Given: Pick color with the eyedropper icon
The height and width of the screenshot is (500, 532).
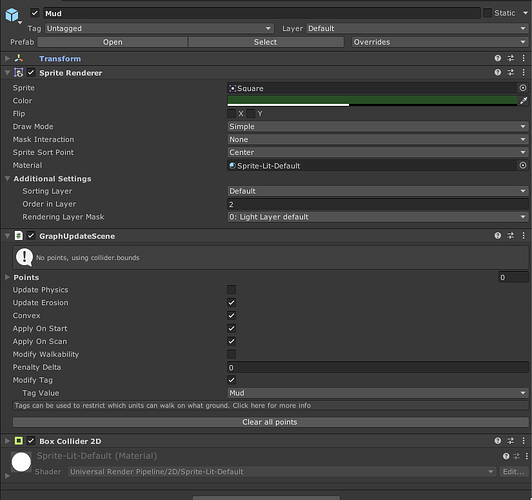Looking at the screenshot, I should (x=524, y=101).
